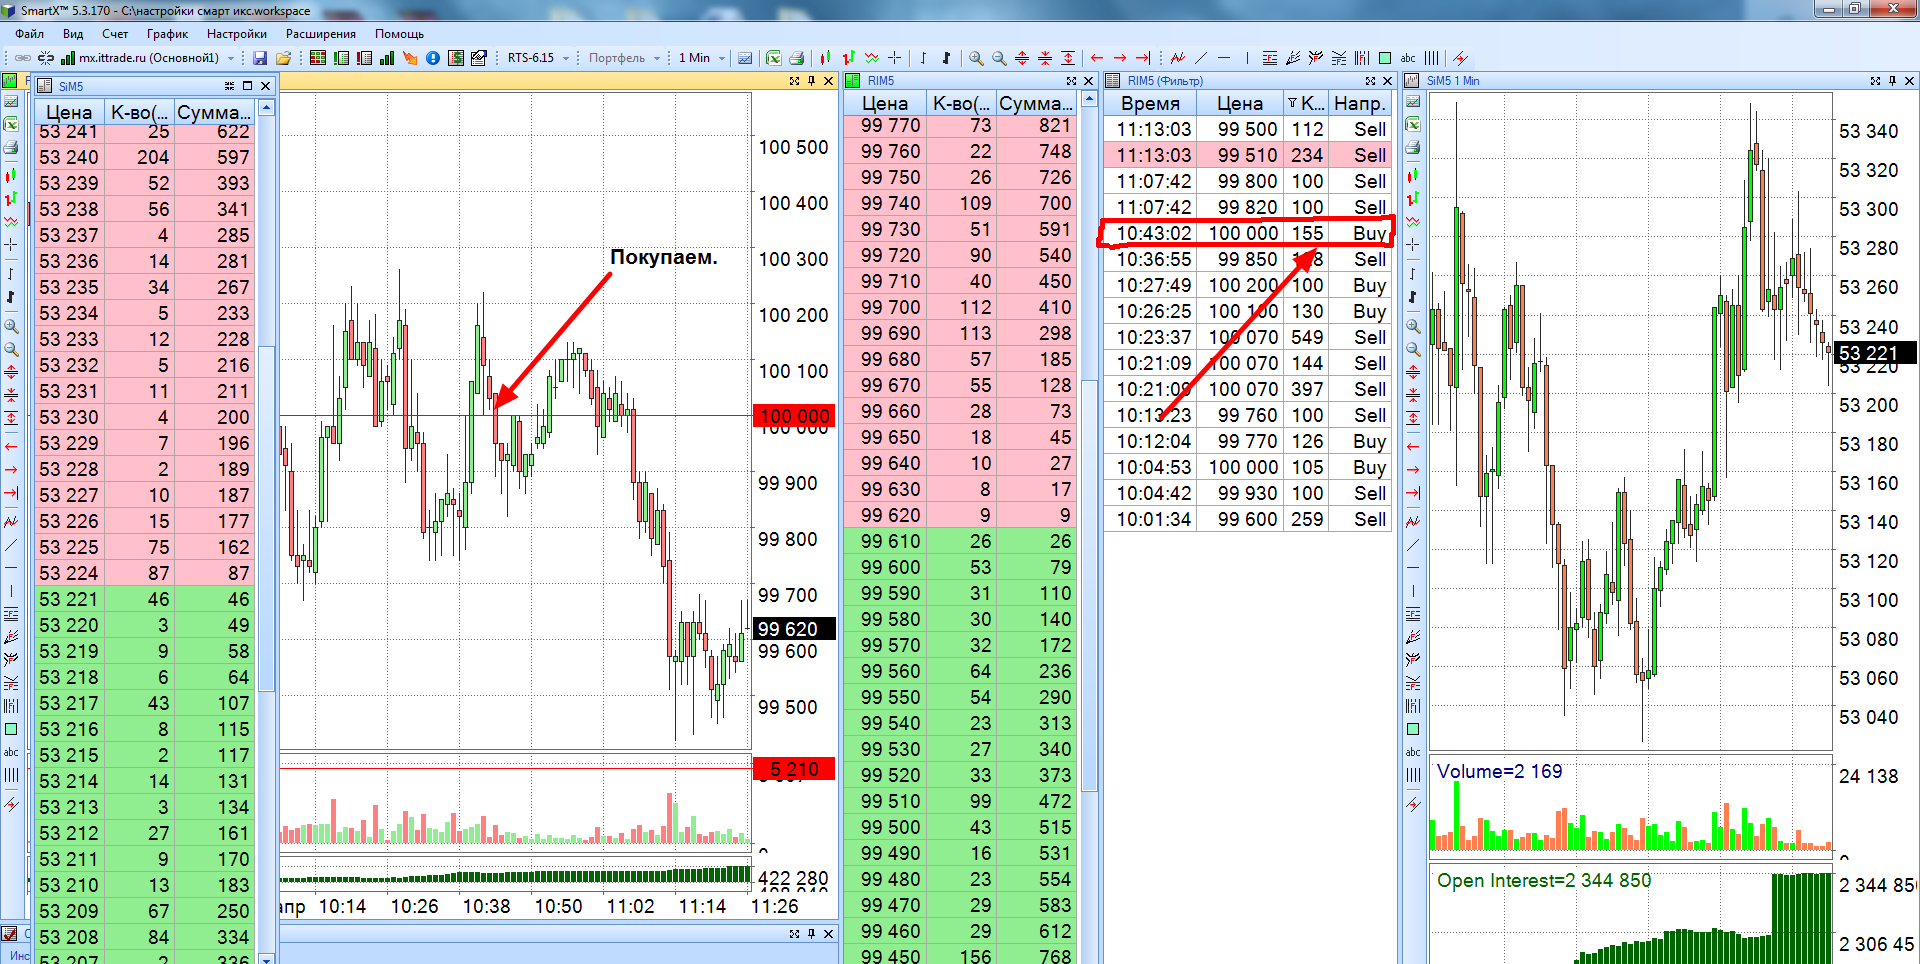
Task: Open the Счет menu
Action: (115, 33)
